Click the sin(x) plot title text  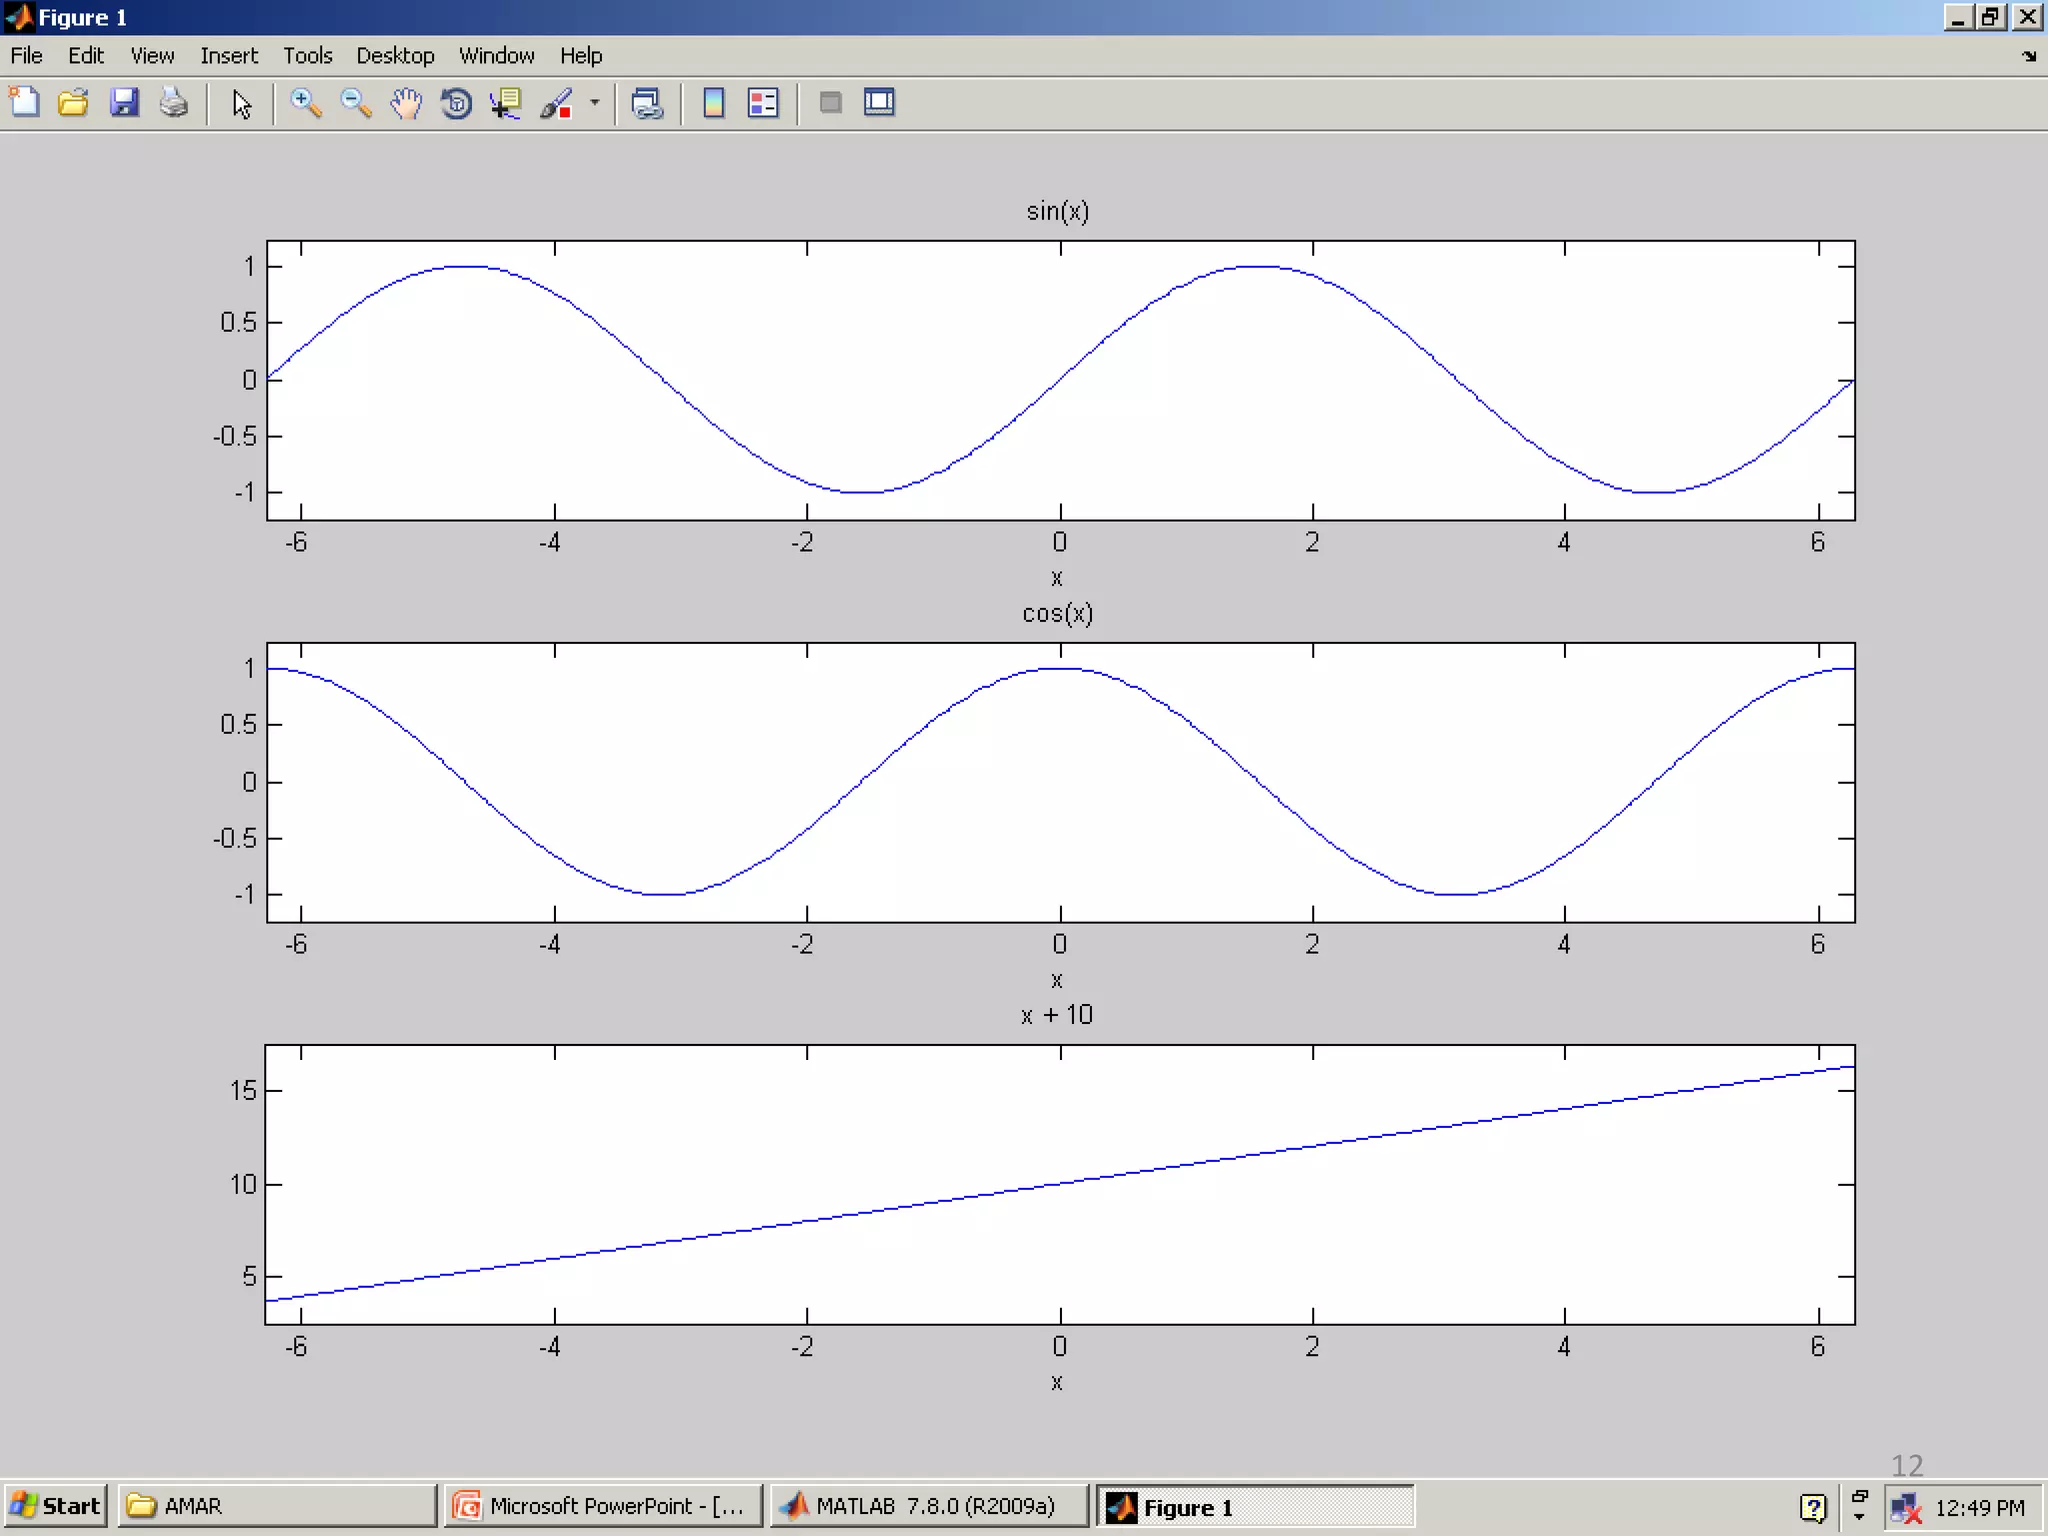click(x=1057, y=211)
